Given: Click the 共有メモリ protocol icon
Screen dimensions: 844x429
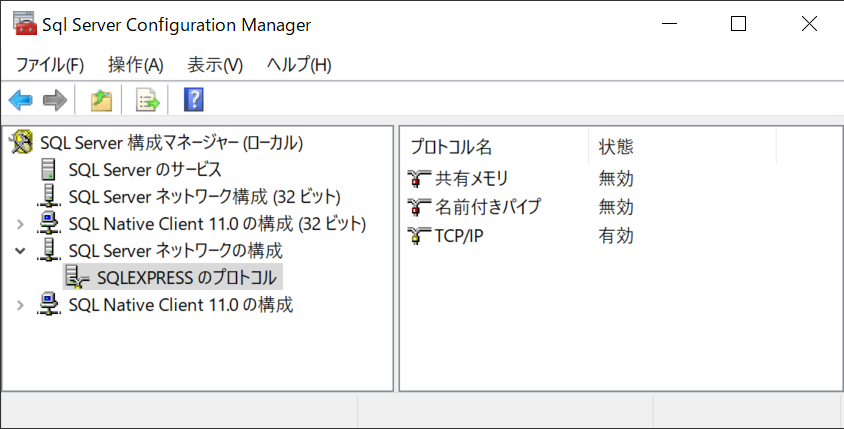Looking at the screenshot, I should pos(419,179).
